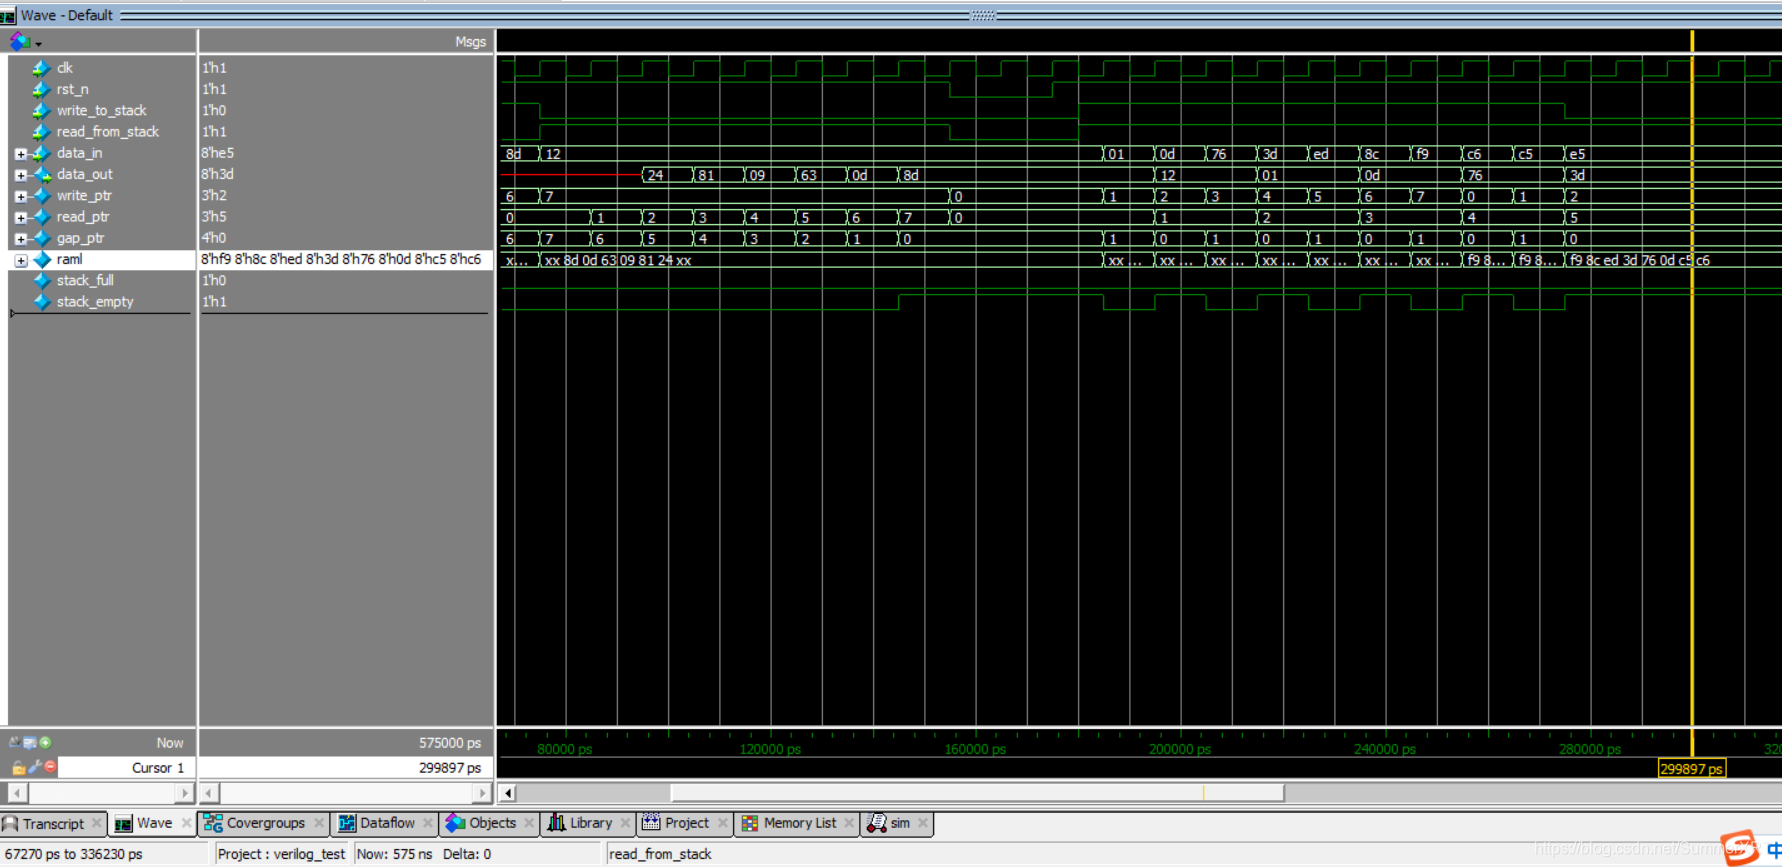Expand the read_ptr bus signal
This screenshot has width=1782, height=867.
click(x=20, y=217)
